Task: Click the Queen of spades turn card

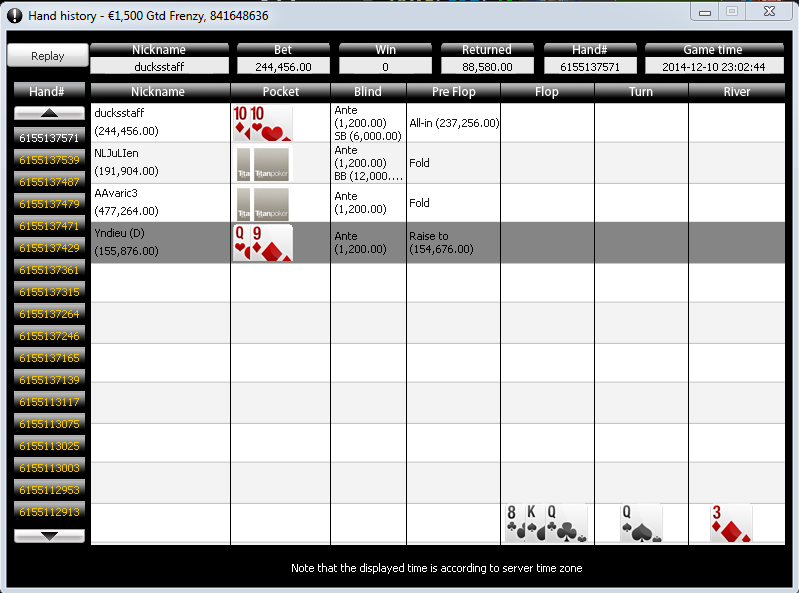Action: pos(641,523)
